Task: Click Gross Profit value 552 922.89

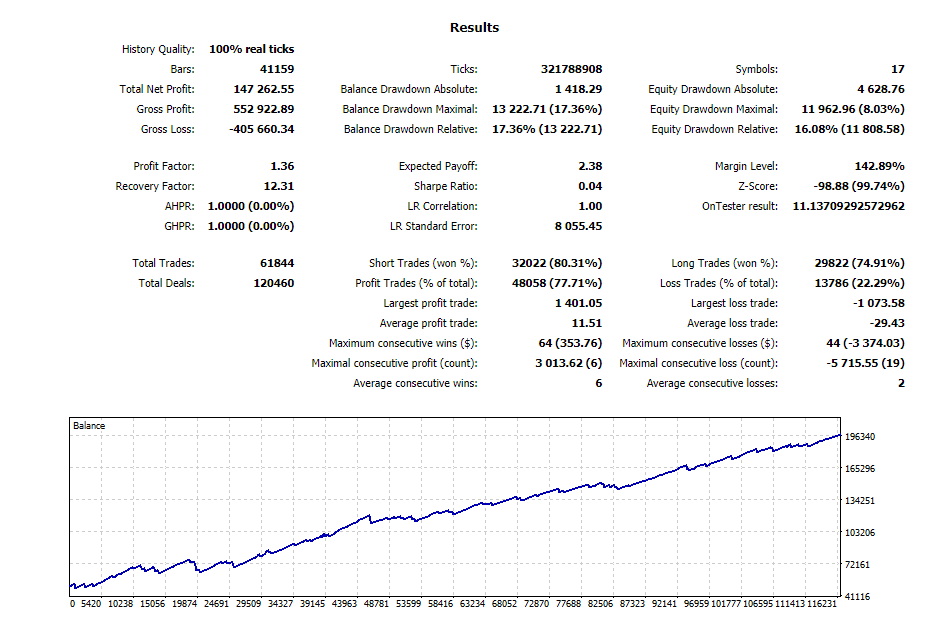Action: [x=264, y=109]
